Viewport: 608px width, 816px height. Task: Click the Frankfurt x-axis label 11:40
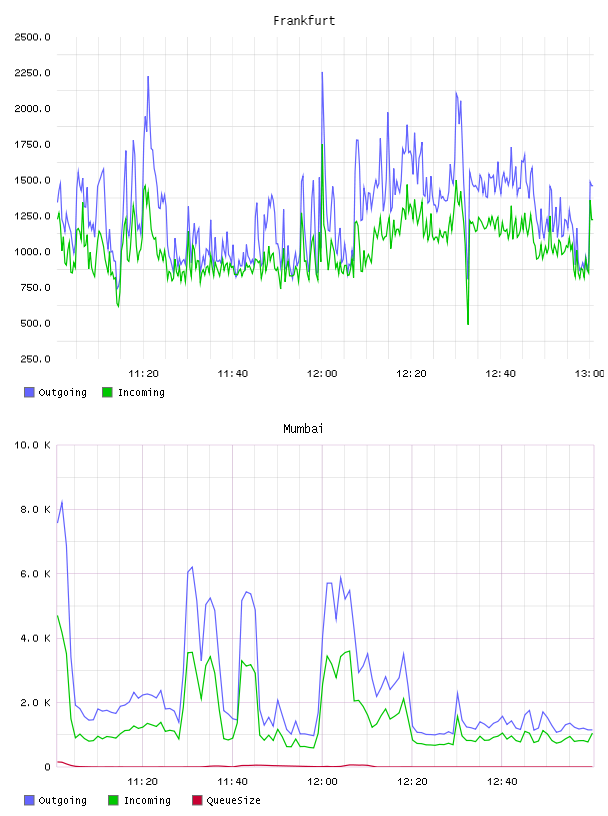pyautogui.click(x=233, y=374)
